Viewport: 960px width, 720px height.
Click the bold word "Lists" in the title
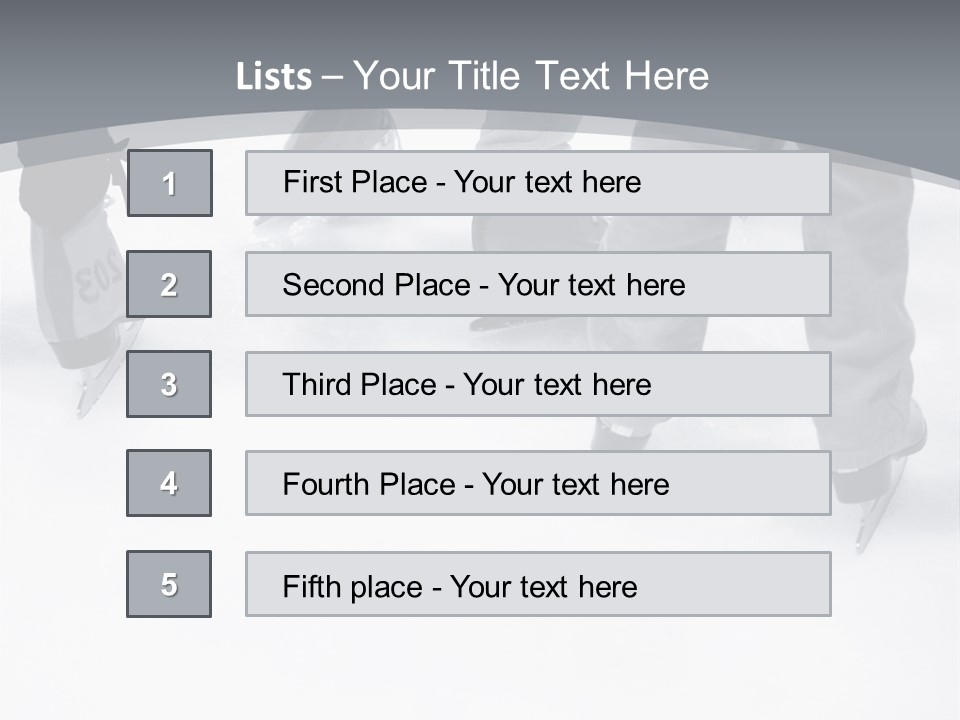pos(273,77)
